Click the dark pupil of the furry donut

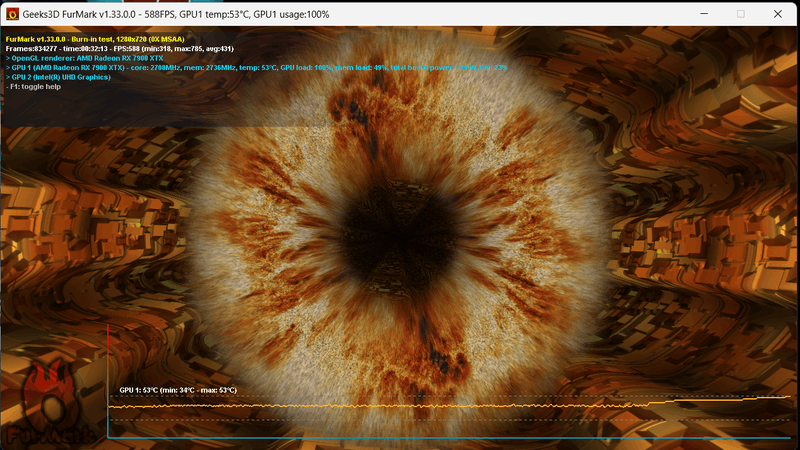click(399, 237)
